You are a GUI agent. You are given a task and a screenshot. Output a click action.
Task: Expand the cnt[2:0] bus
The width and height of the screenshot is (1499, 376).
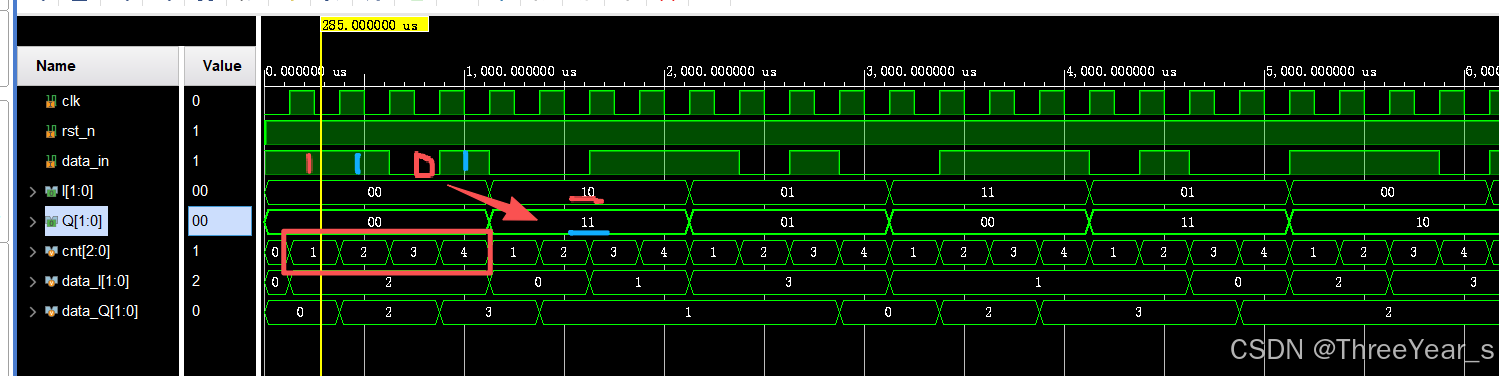pos(33,251)
